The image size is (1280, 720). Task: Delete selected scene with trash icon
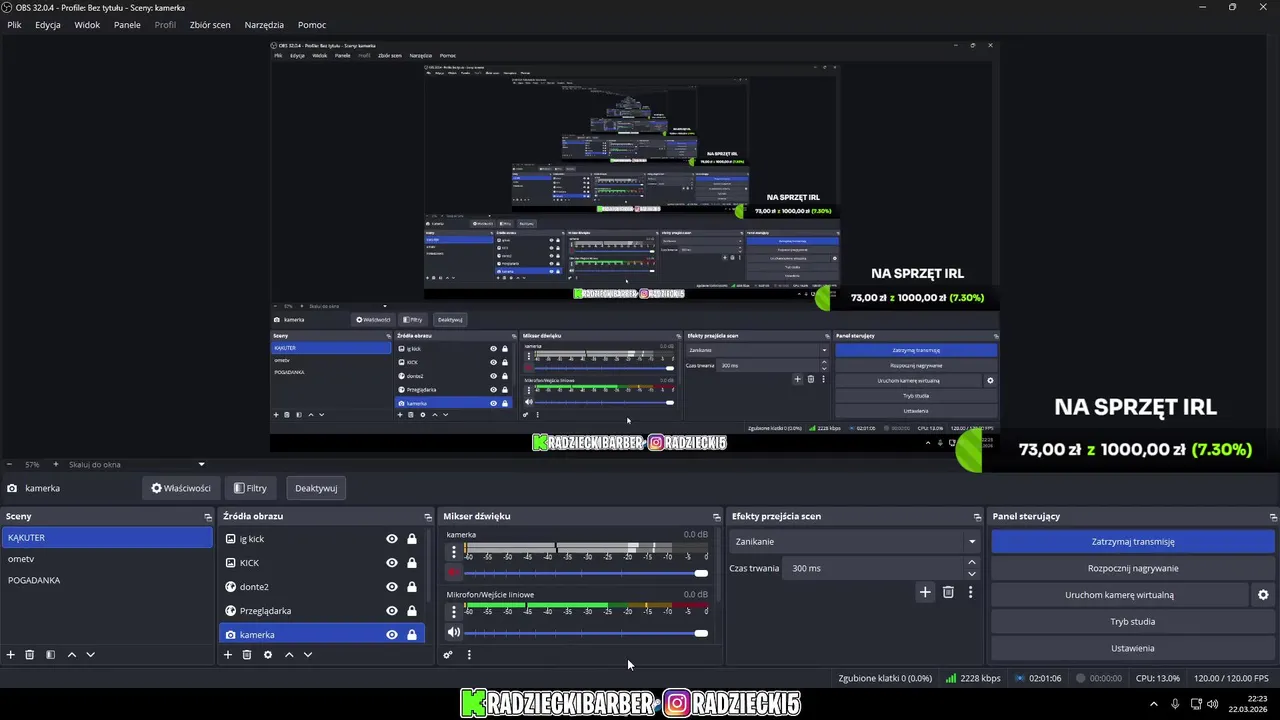coord(30,655)
